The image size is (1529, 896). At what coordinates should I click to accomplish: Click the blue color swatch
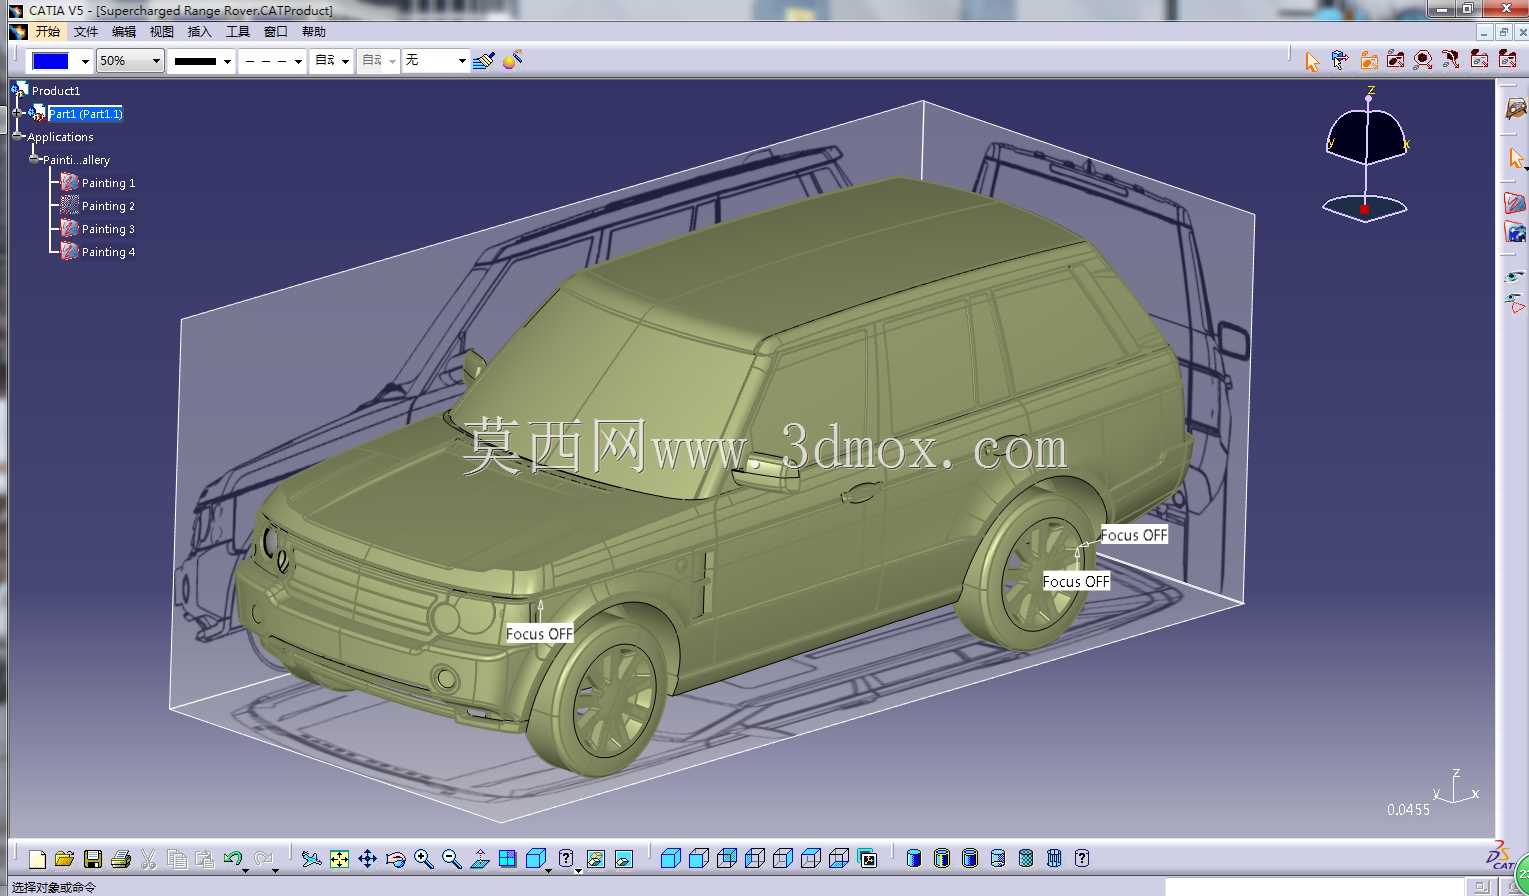pos(51,61)
